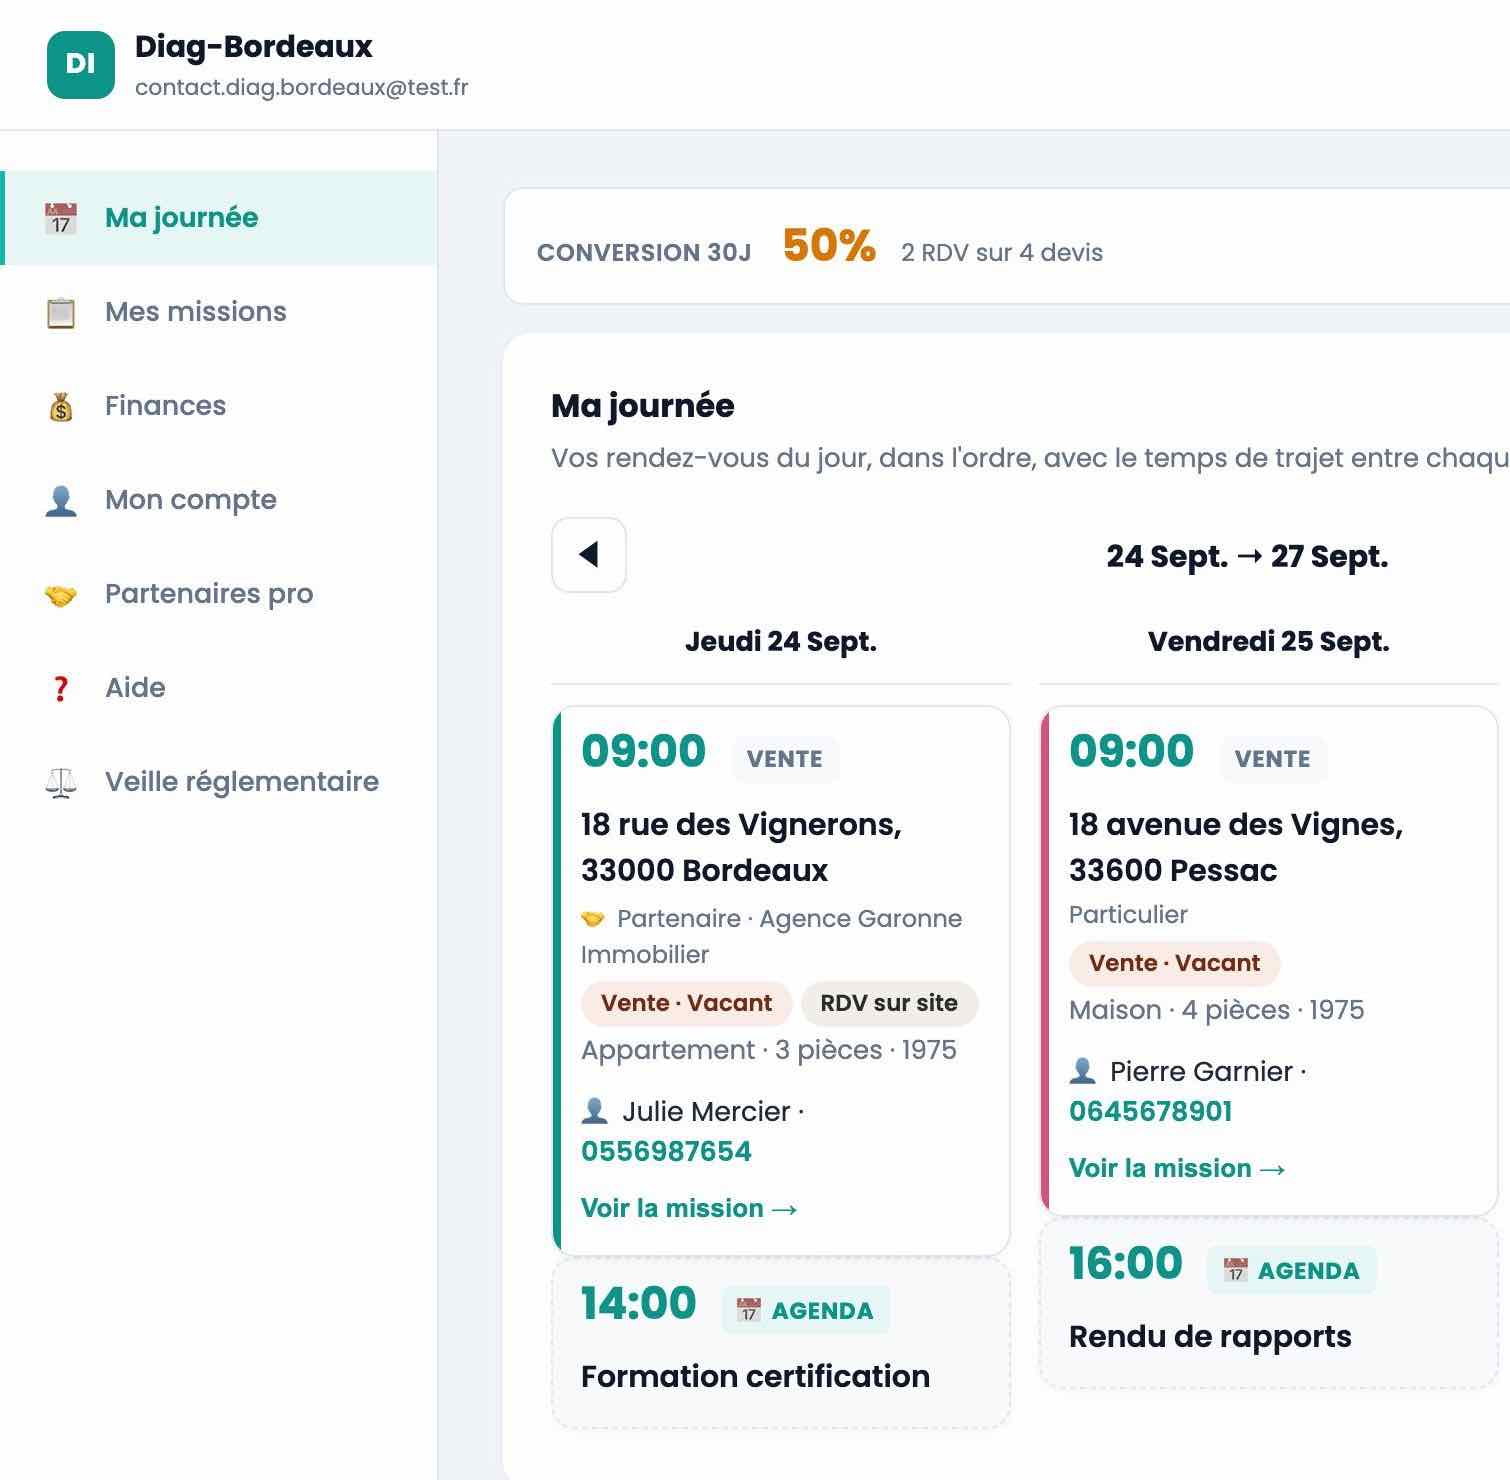Click the Vente · Vacant tag on Pessac card
This screenshot has width=1510, height=1480.
coord(1174,963)
